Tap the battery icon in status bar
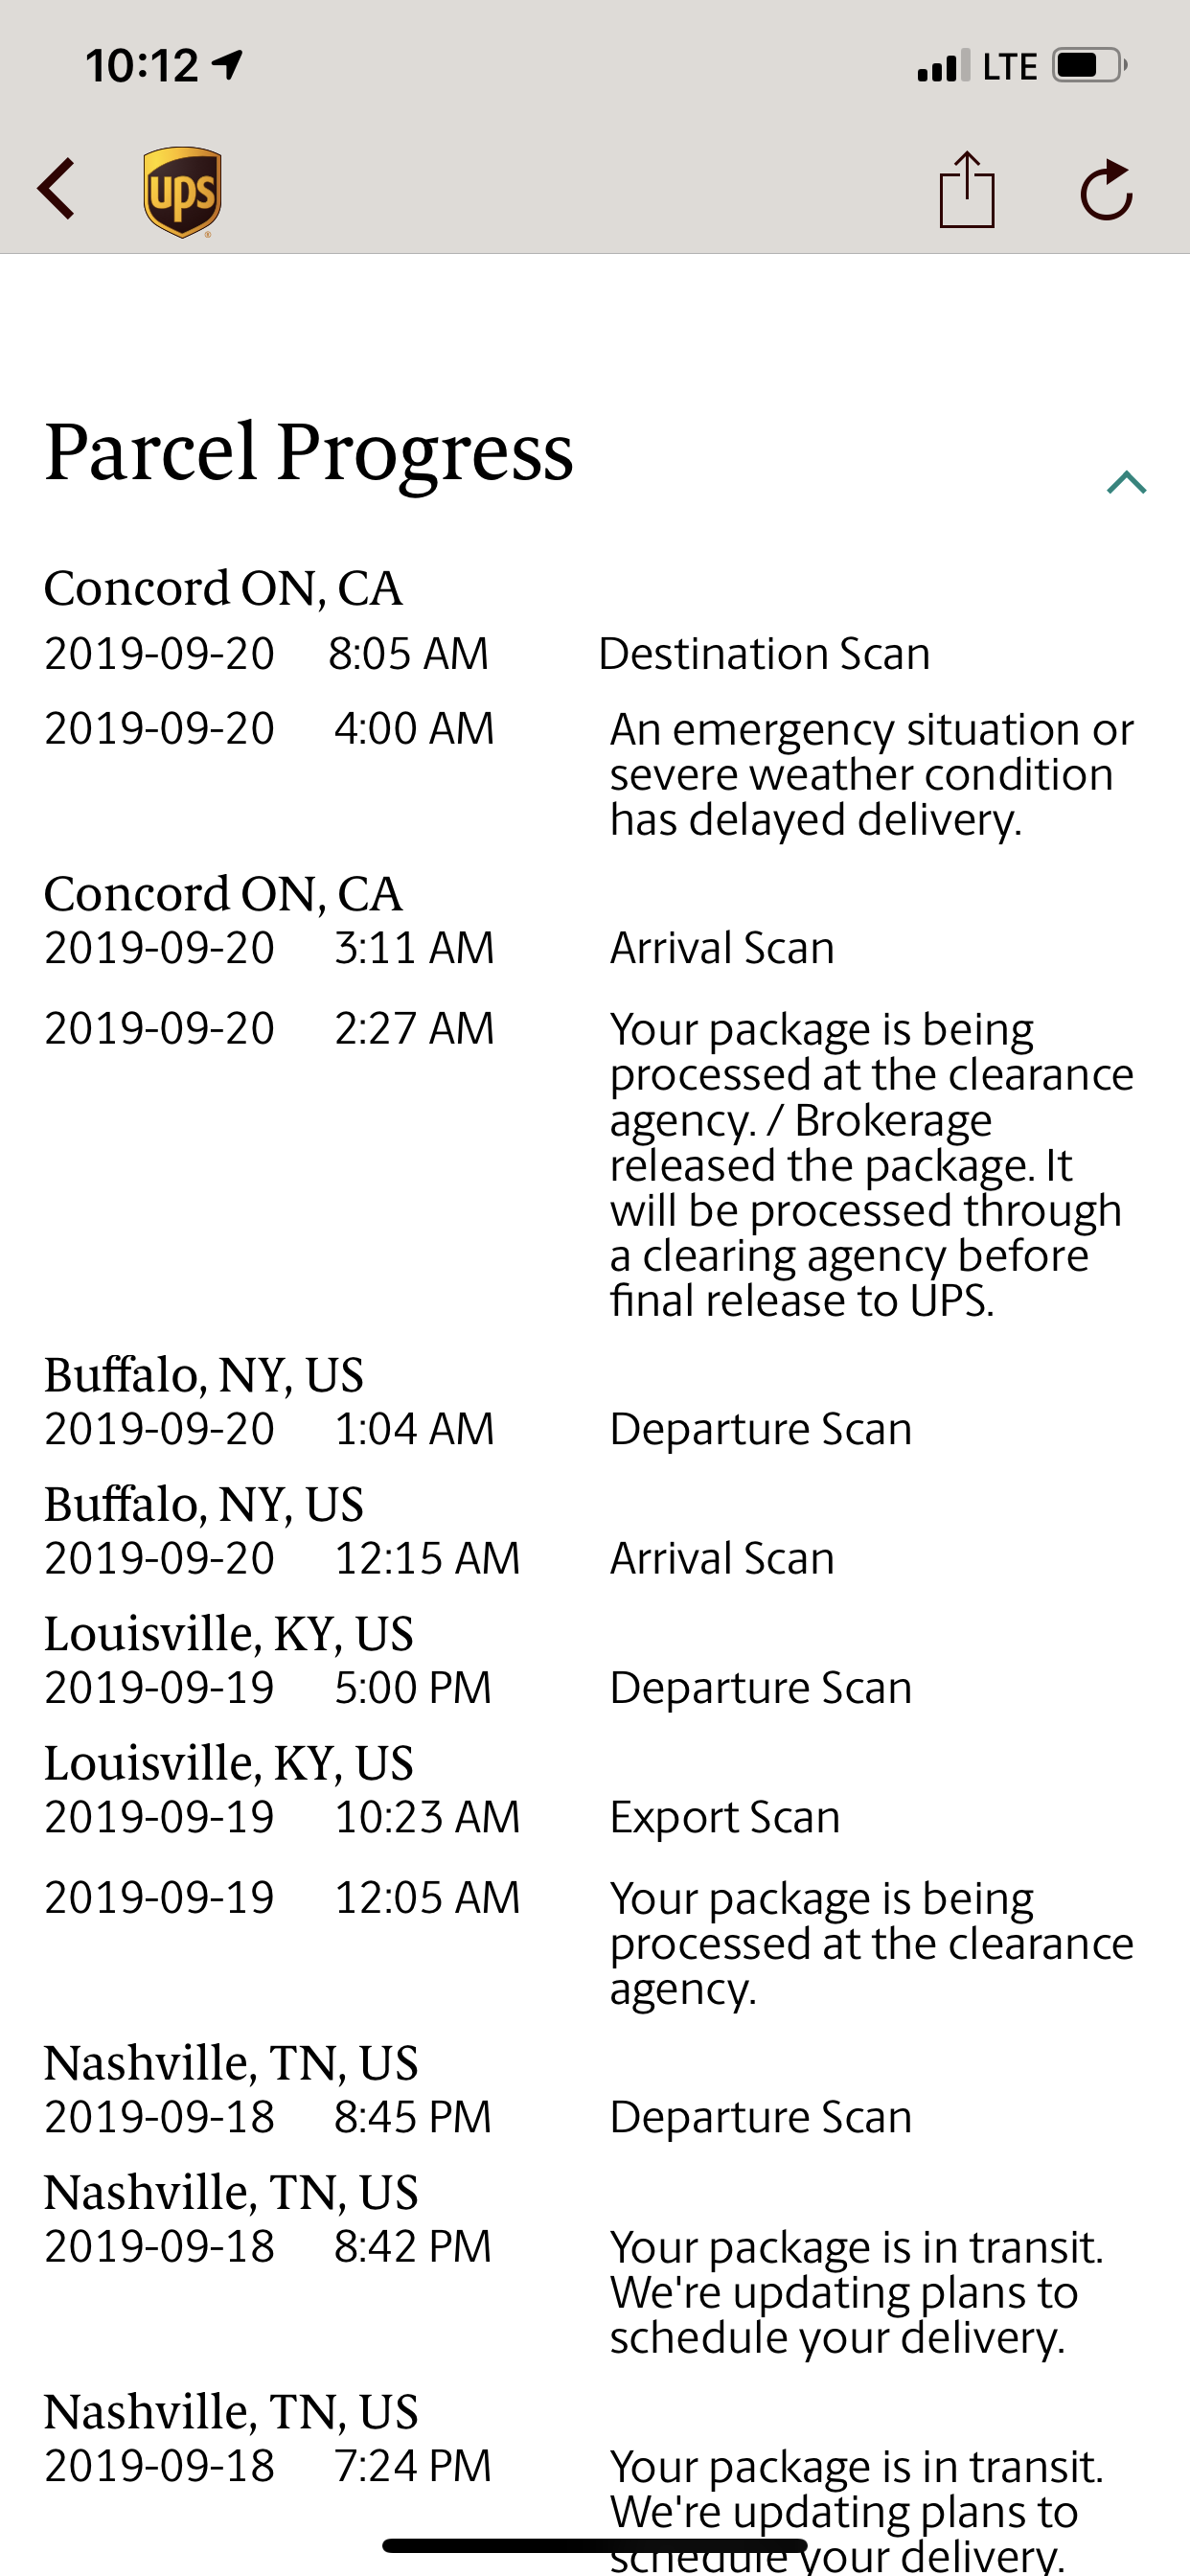 tap(1090, 66)
